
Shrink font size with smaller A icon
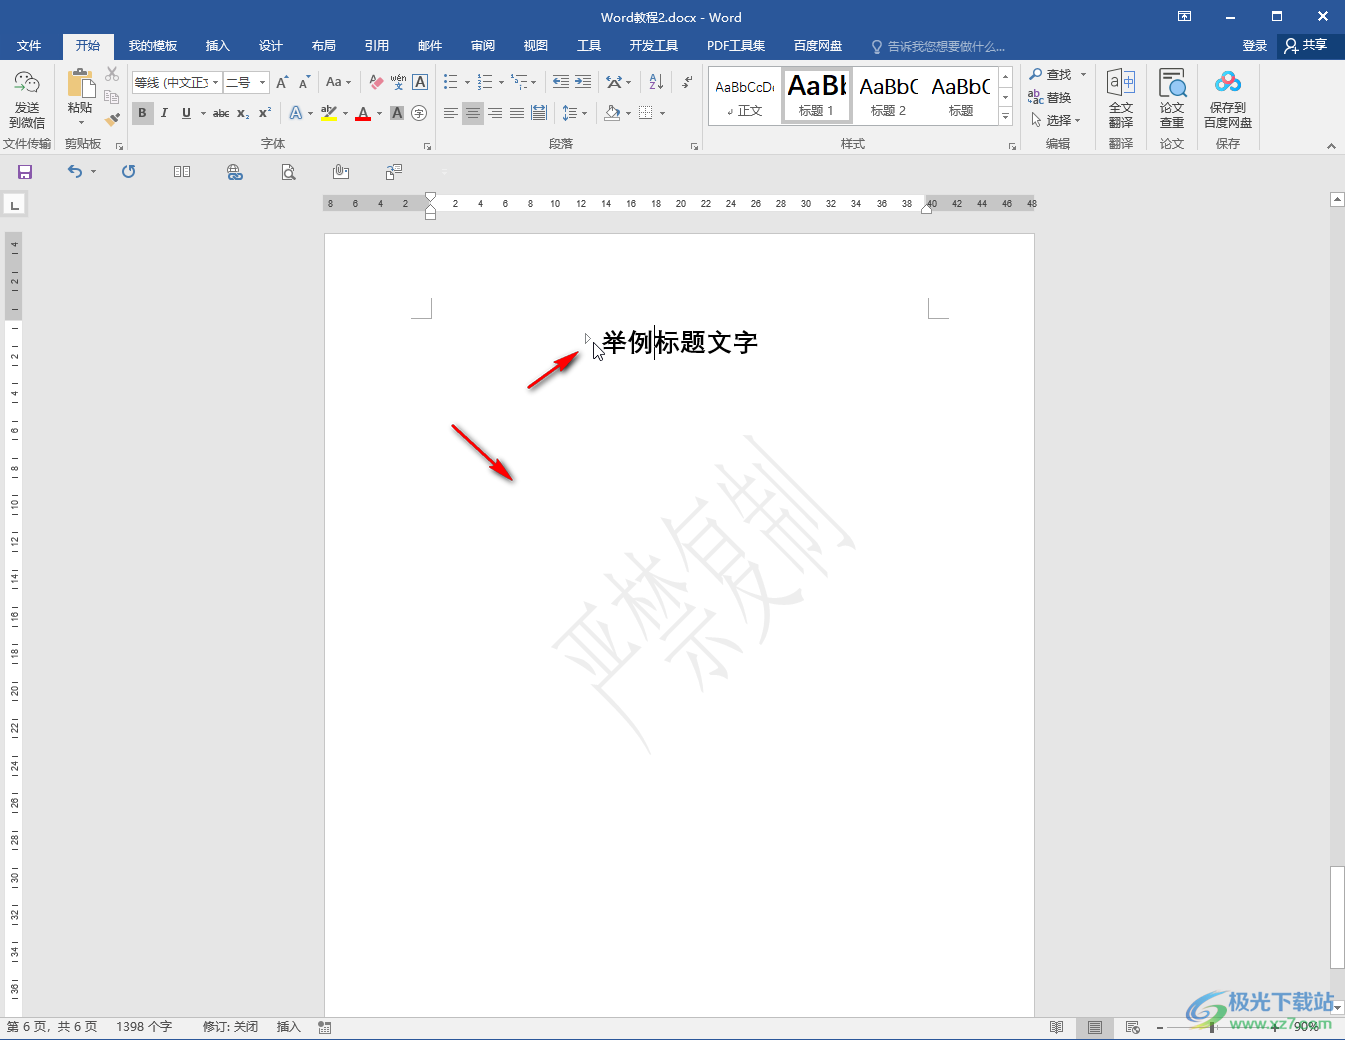pos(304,82)
